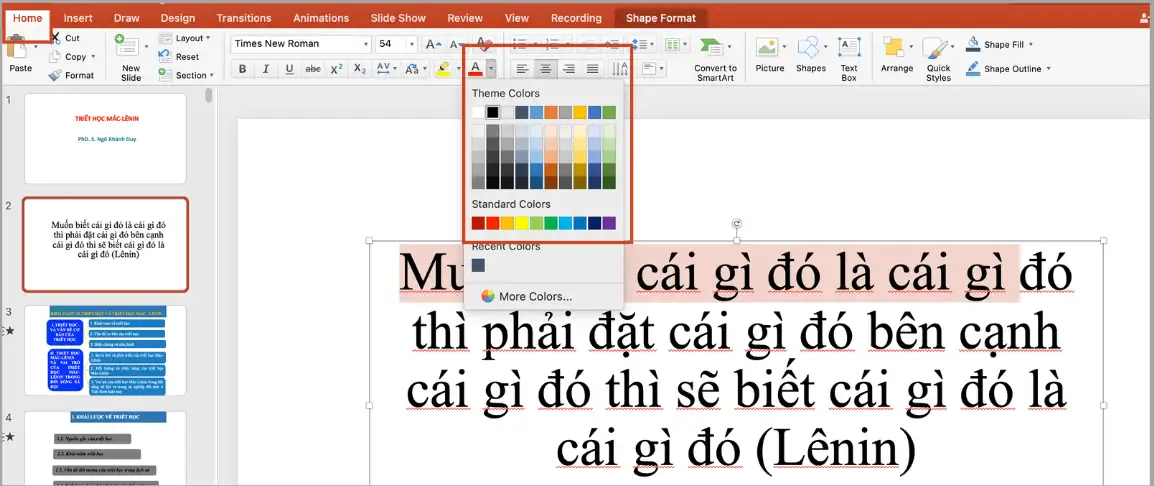
Task: Switch to the Insert tab
Action: point(78,18)
